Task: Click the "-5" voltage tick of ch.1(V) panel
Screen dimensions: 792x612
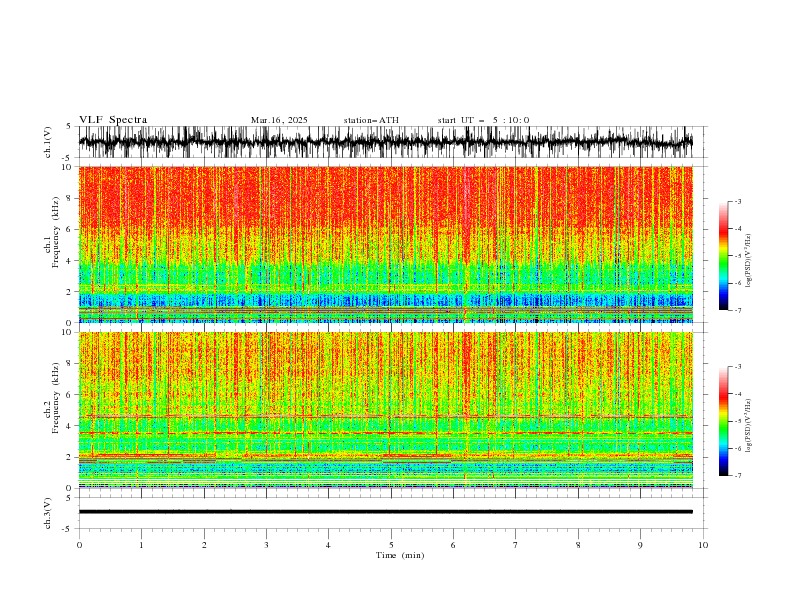Action: coord(68,158)
